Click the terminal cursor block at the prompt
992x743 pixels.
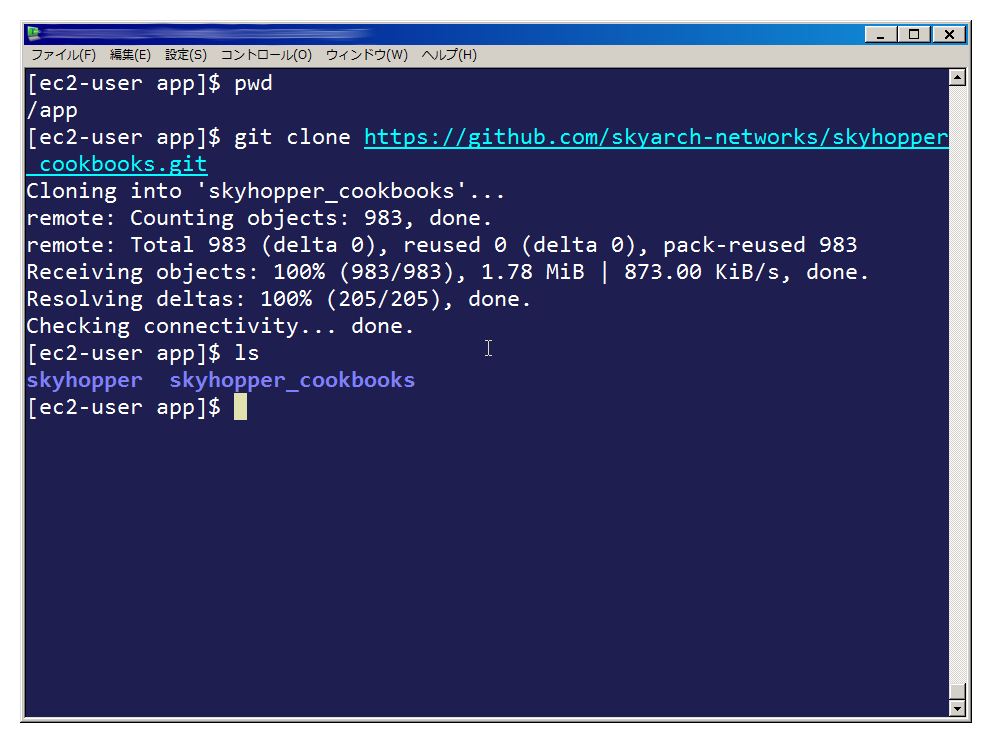click(x=240, y=407)
